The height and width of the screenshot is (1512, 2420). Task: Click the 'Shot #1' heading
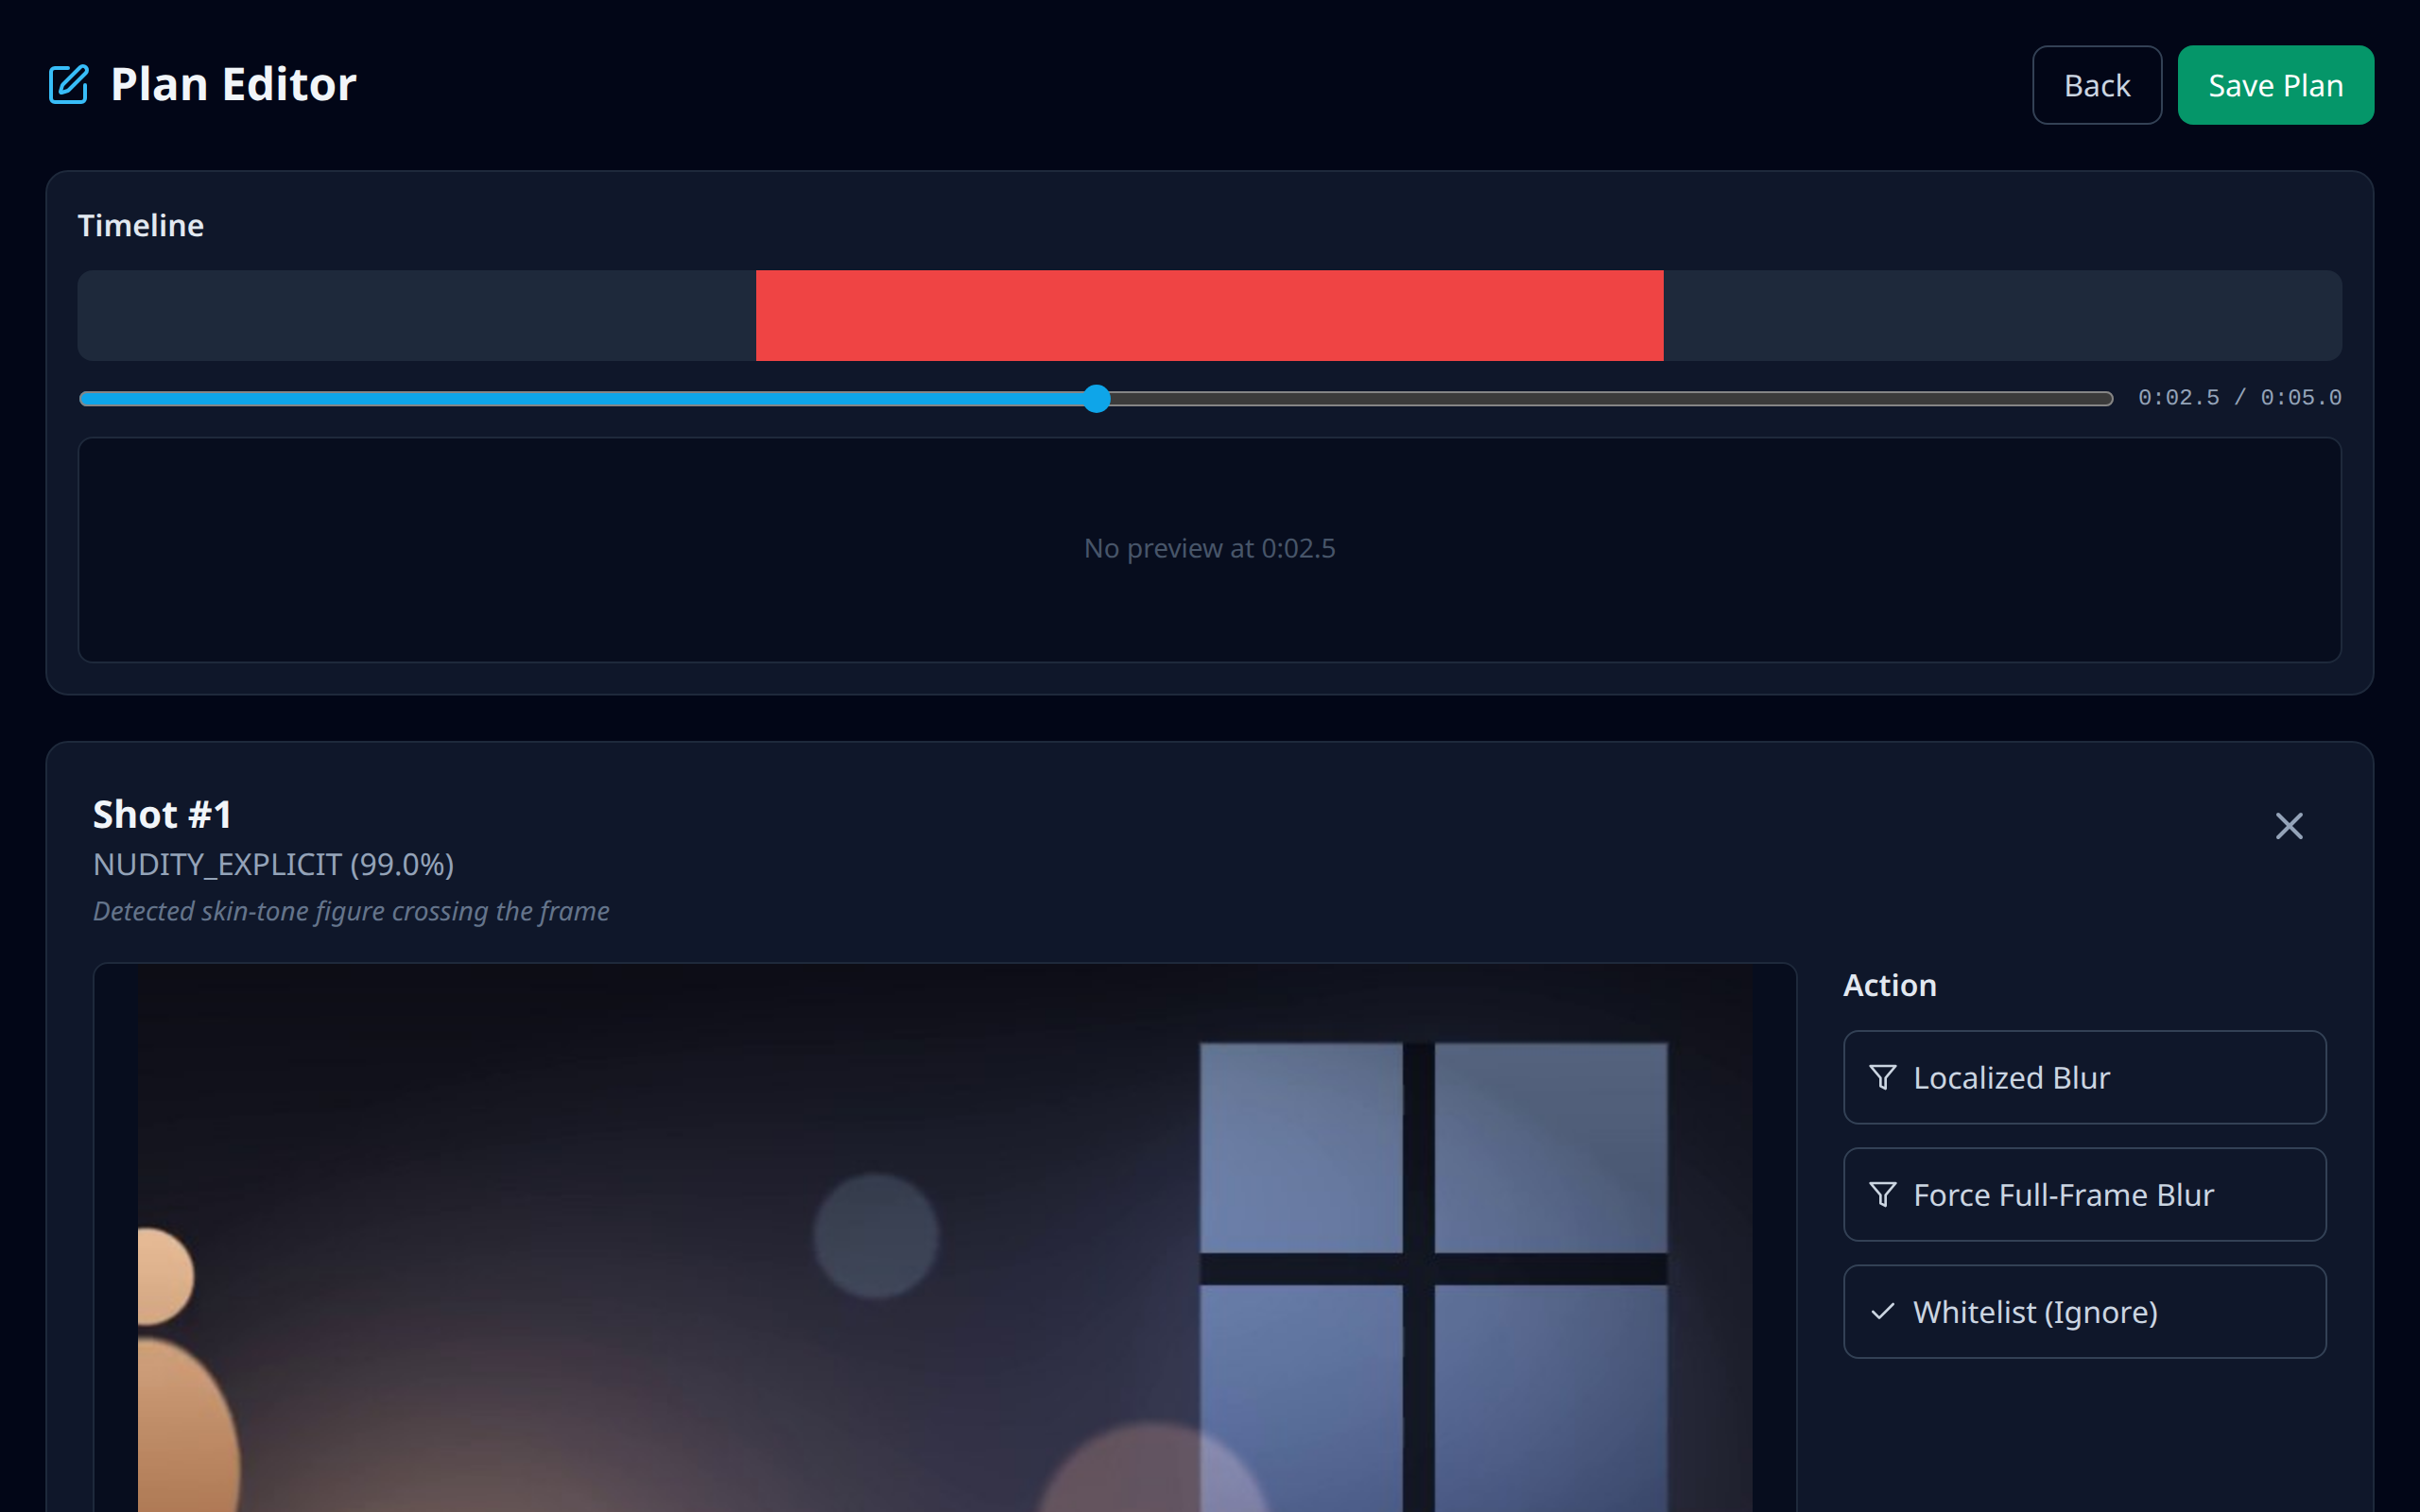tap(163, 814)
